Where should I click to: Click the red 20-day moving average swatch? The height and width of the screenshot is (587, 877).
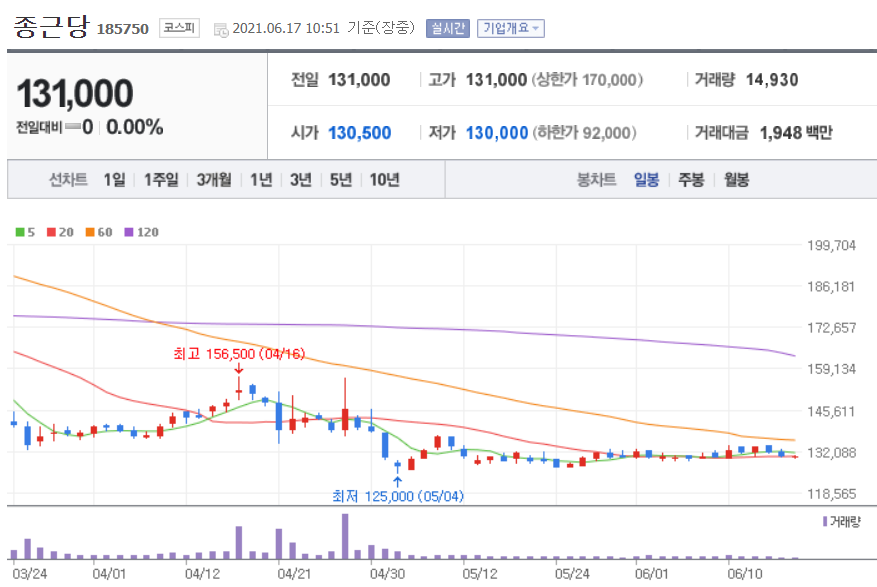point(51,232)
